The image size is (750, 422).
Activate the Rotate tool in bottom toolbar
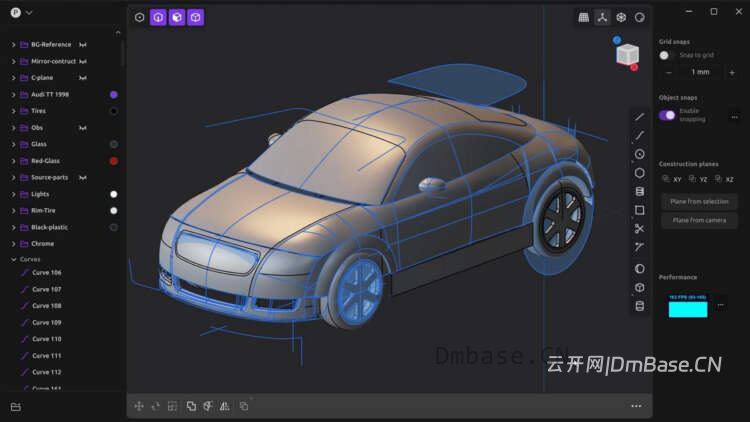coord(155,406)
